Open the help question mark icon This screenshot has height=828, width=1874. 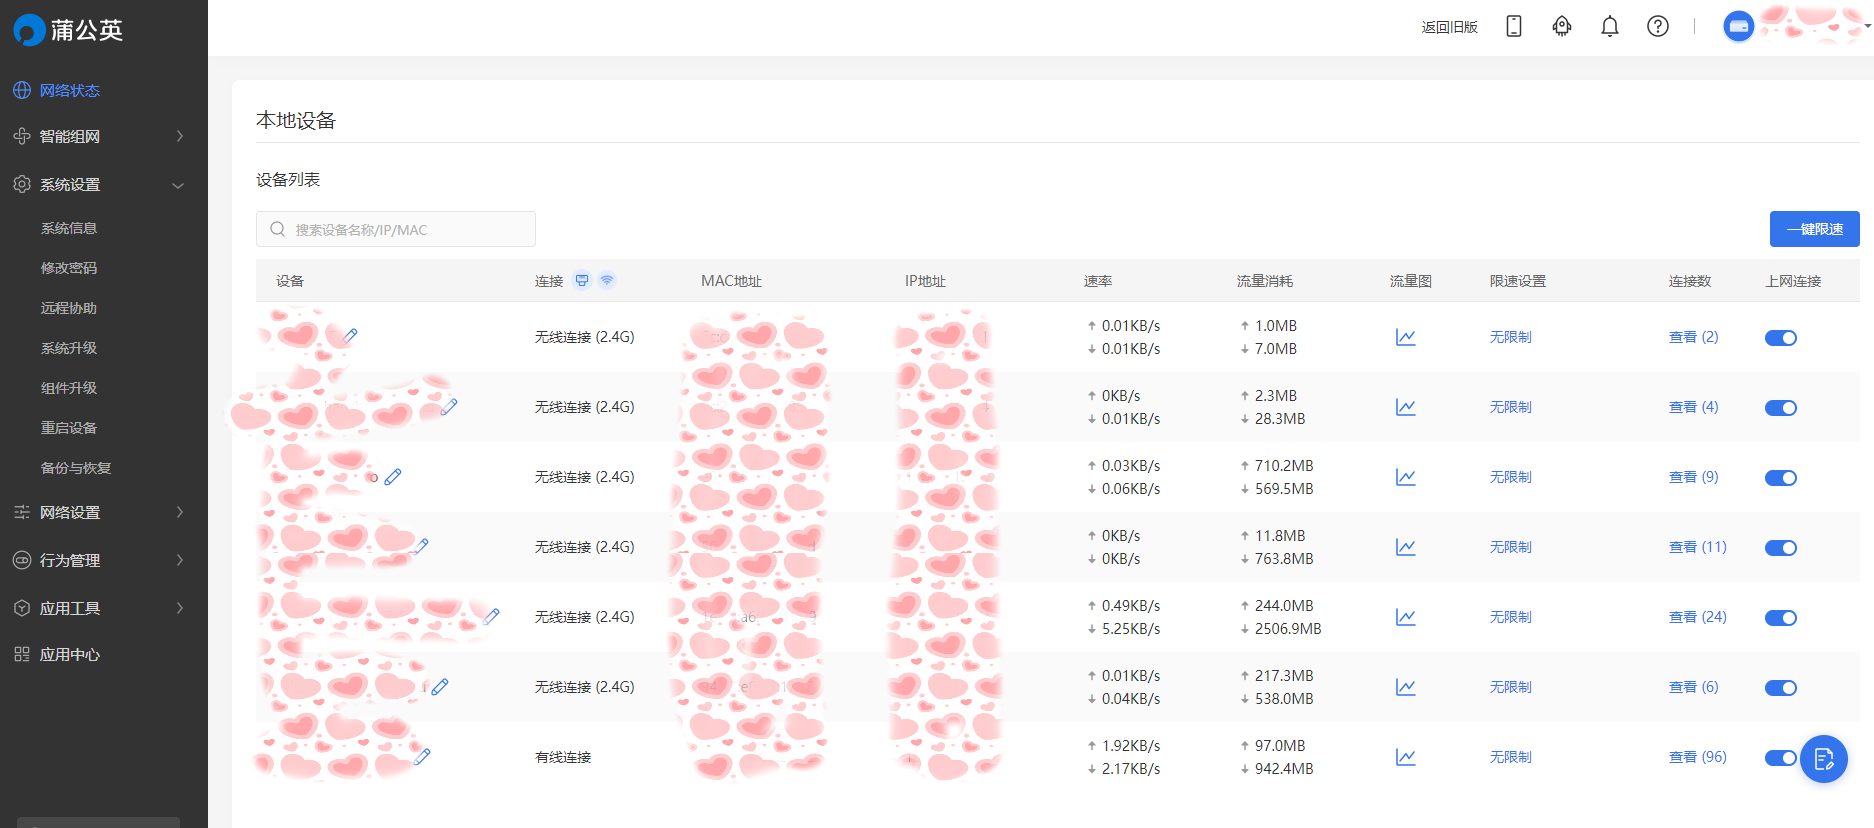[x=1658, y=27]
